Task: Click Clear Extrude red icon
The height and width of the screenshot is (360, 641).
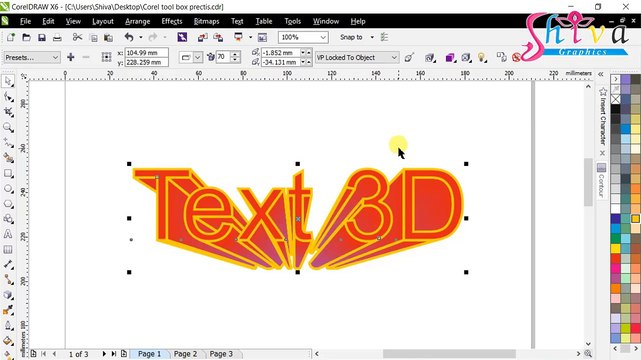Action: point(516,58)
